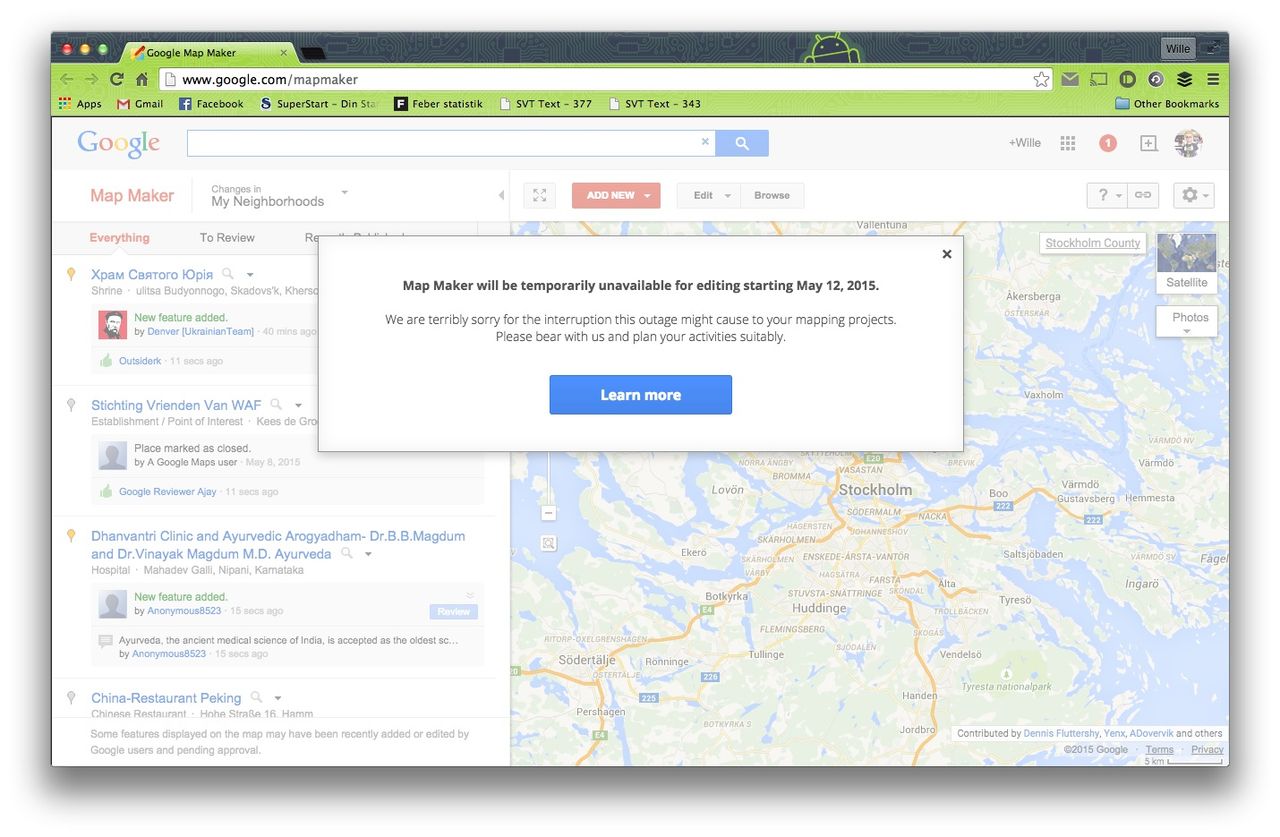Zoom out the map with minus
This screenshot has width=1280, height=837.
[x=548, y=512]
